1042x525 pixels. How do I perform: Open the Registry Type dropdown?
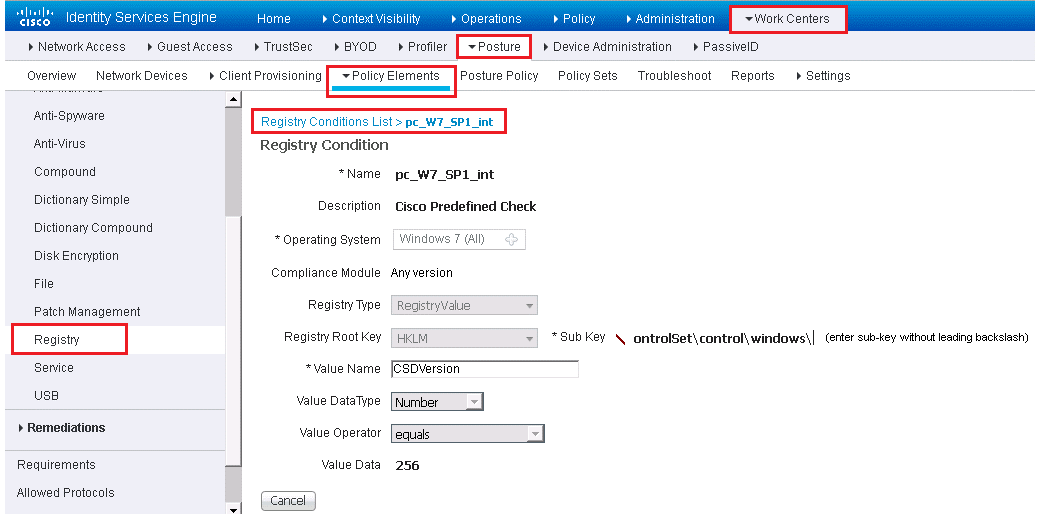click(x=464, y=305)
